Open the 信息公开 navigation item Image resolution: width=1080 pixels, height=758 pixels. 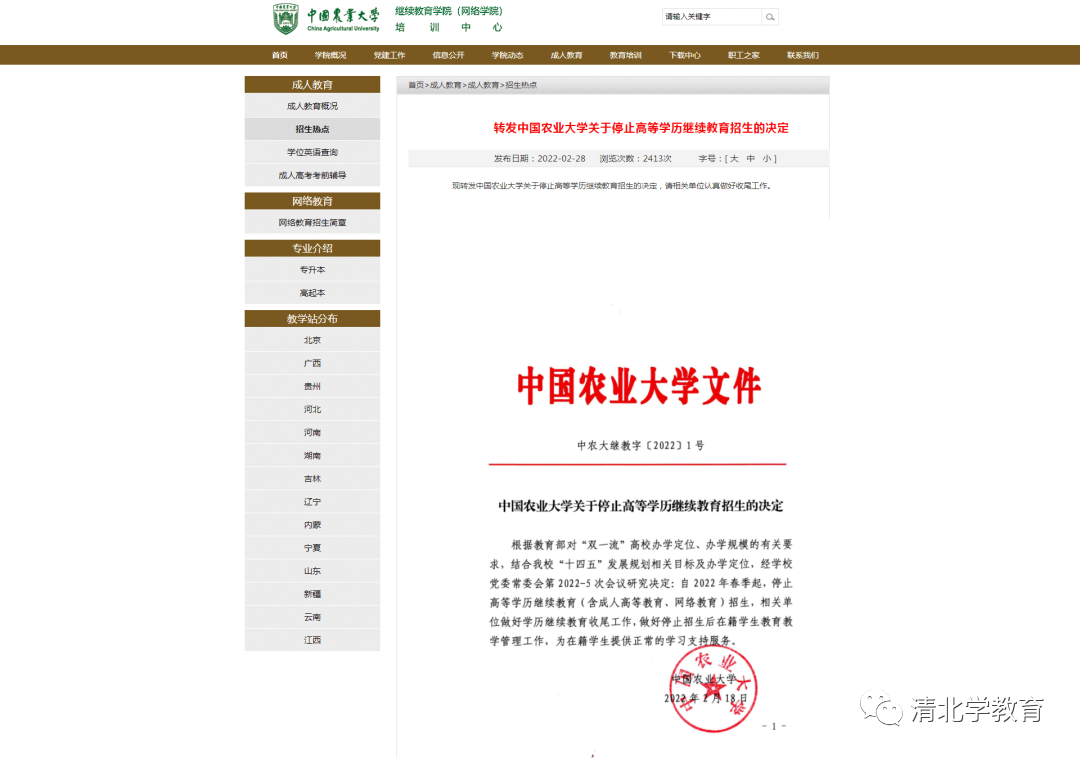pos(448,55)
